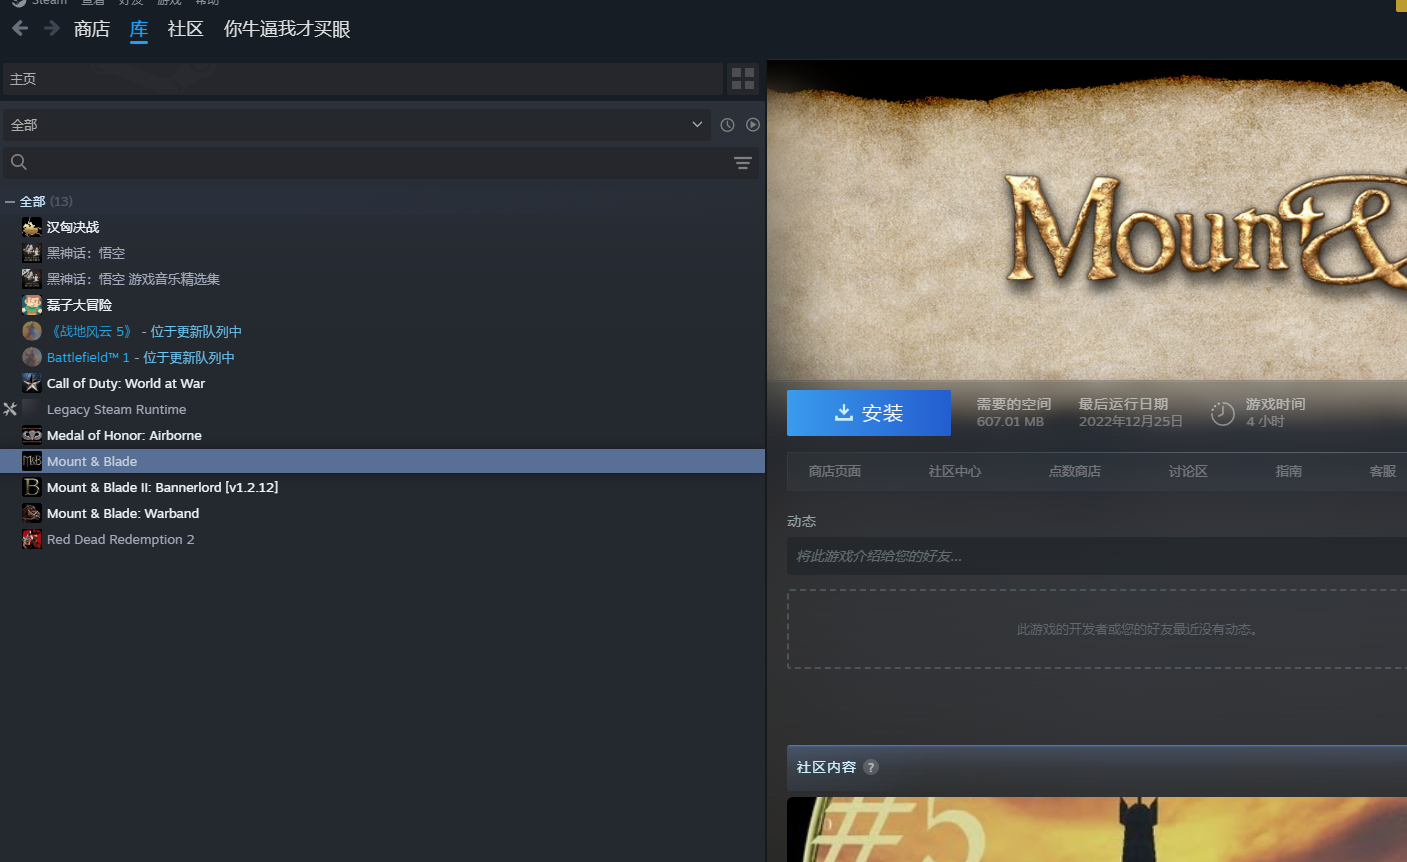Open the 指南 link
This screenshot has width=1407, height=862.
pyautogui.click(x=1289, y=471)
